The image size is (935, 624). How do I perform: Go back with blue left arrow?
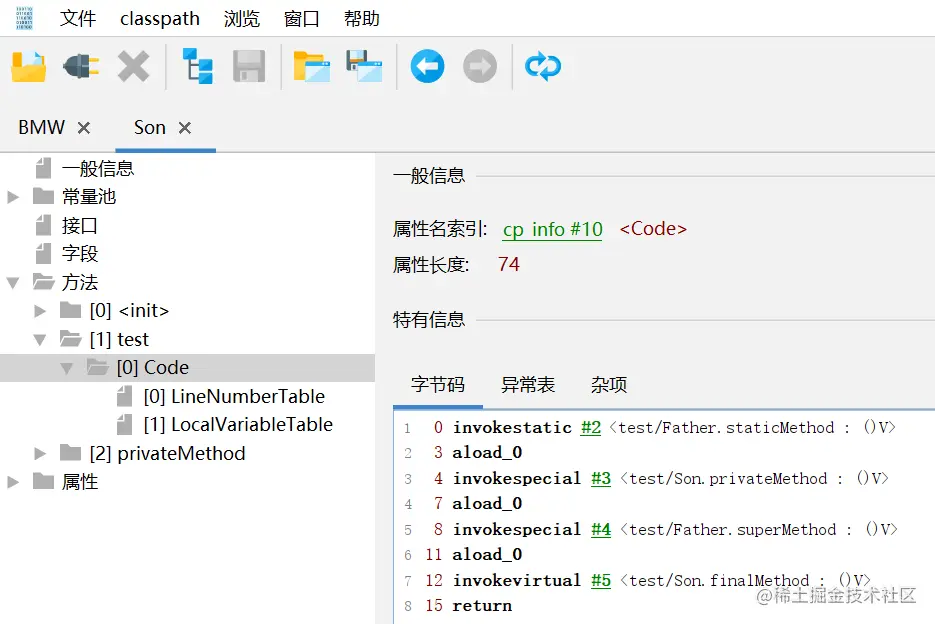click(x=427, y=66)
